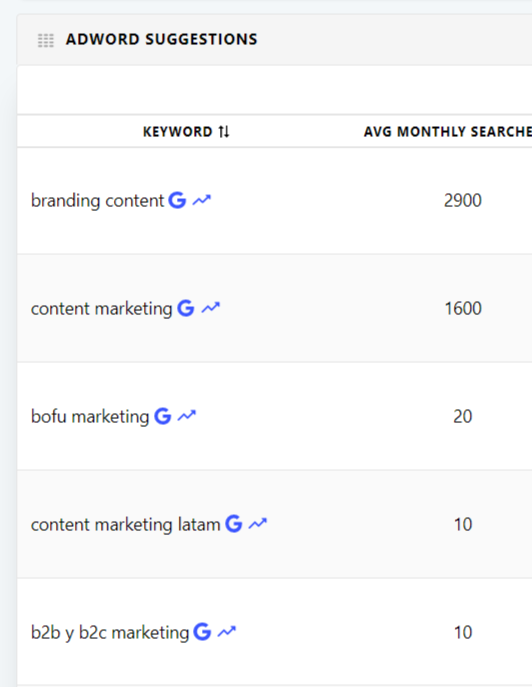Select the bofu marketing keyword text
532x687 pixels.
90,417
